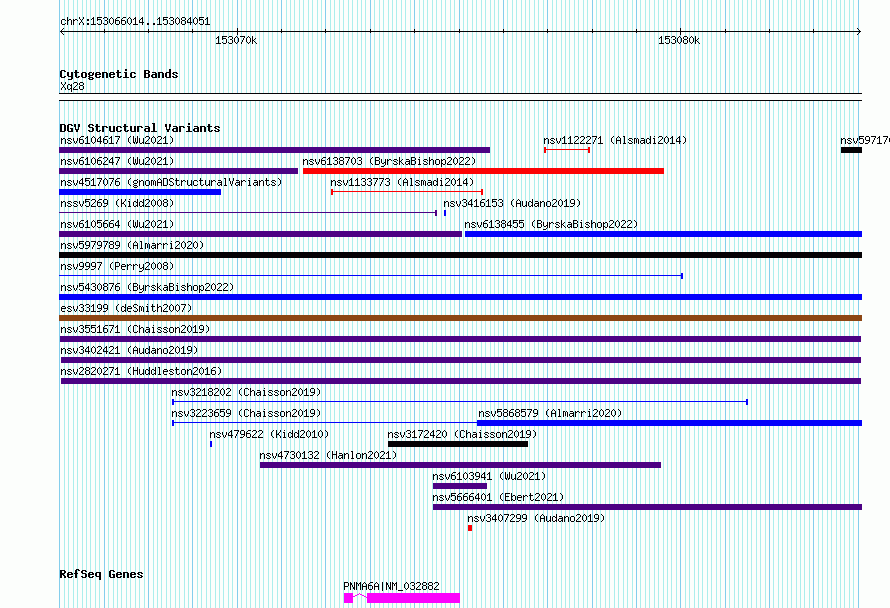890x608 pixels.
Task: Select the short purple nsv6103941 bar
Action: click(460, 486)
